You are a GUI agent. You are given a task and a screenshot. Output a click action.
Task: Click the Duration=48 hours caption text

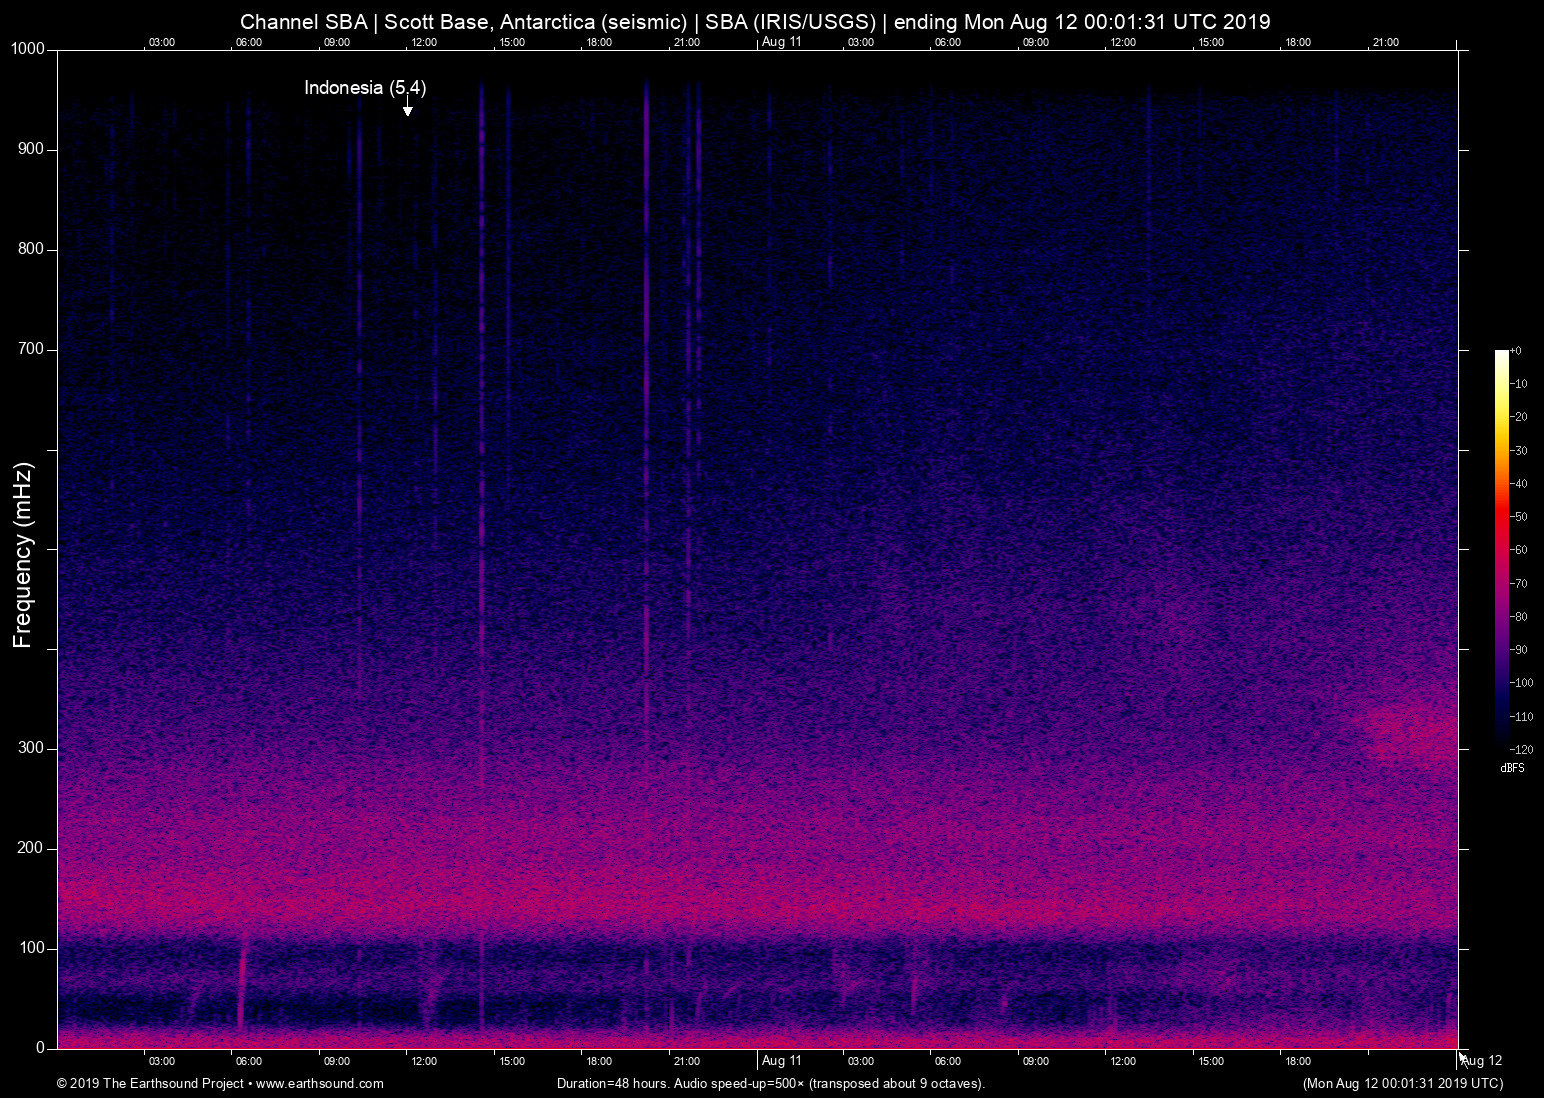tap(770, 1083)
